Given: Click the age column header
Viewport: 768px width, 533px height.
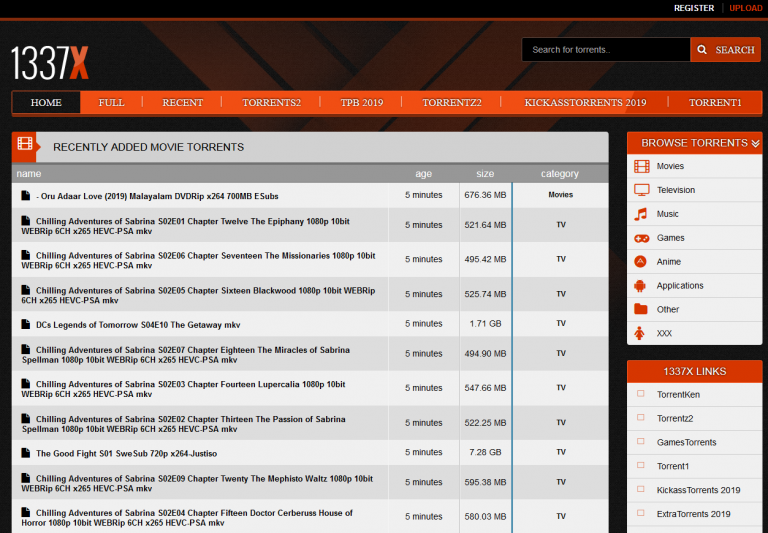Looking at the screenshot, I should [423, 173].
